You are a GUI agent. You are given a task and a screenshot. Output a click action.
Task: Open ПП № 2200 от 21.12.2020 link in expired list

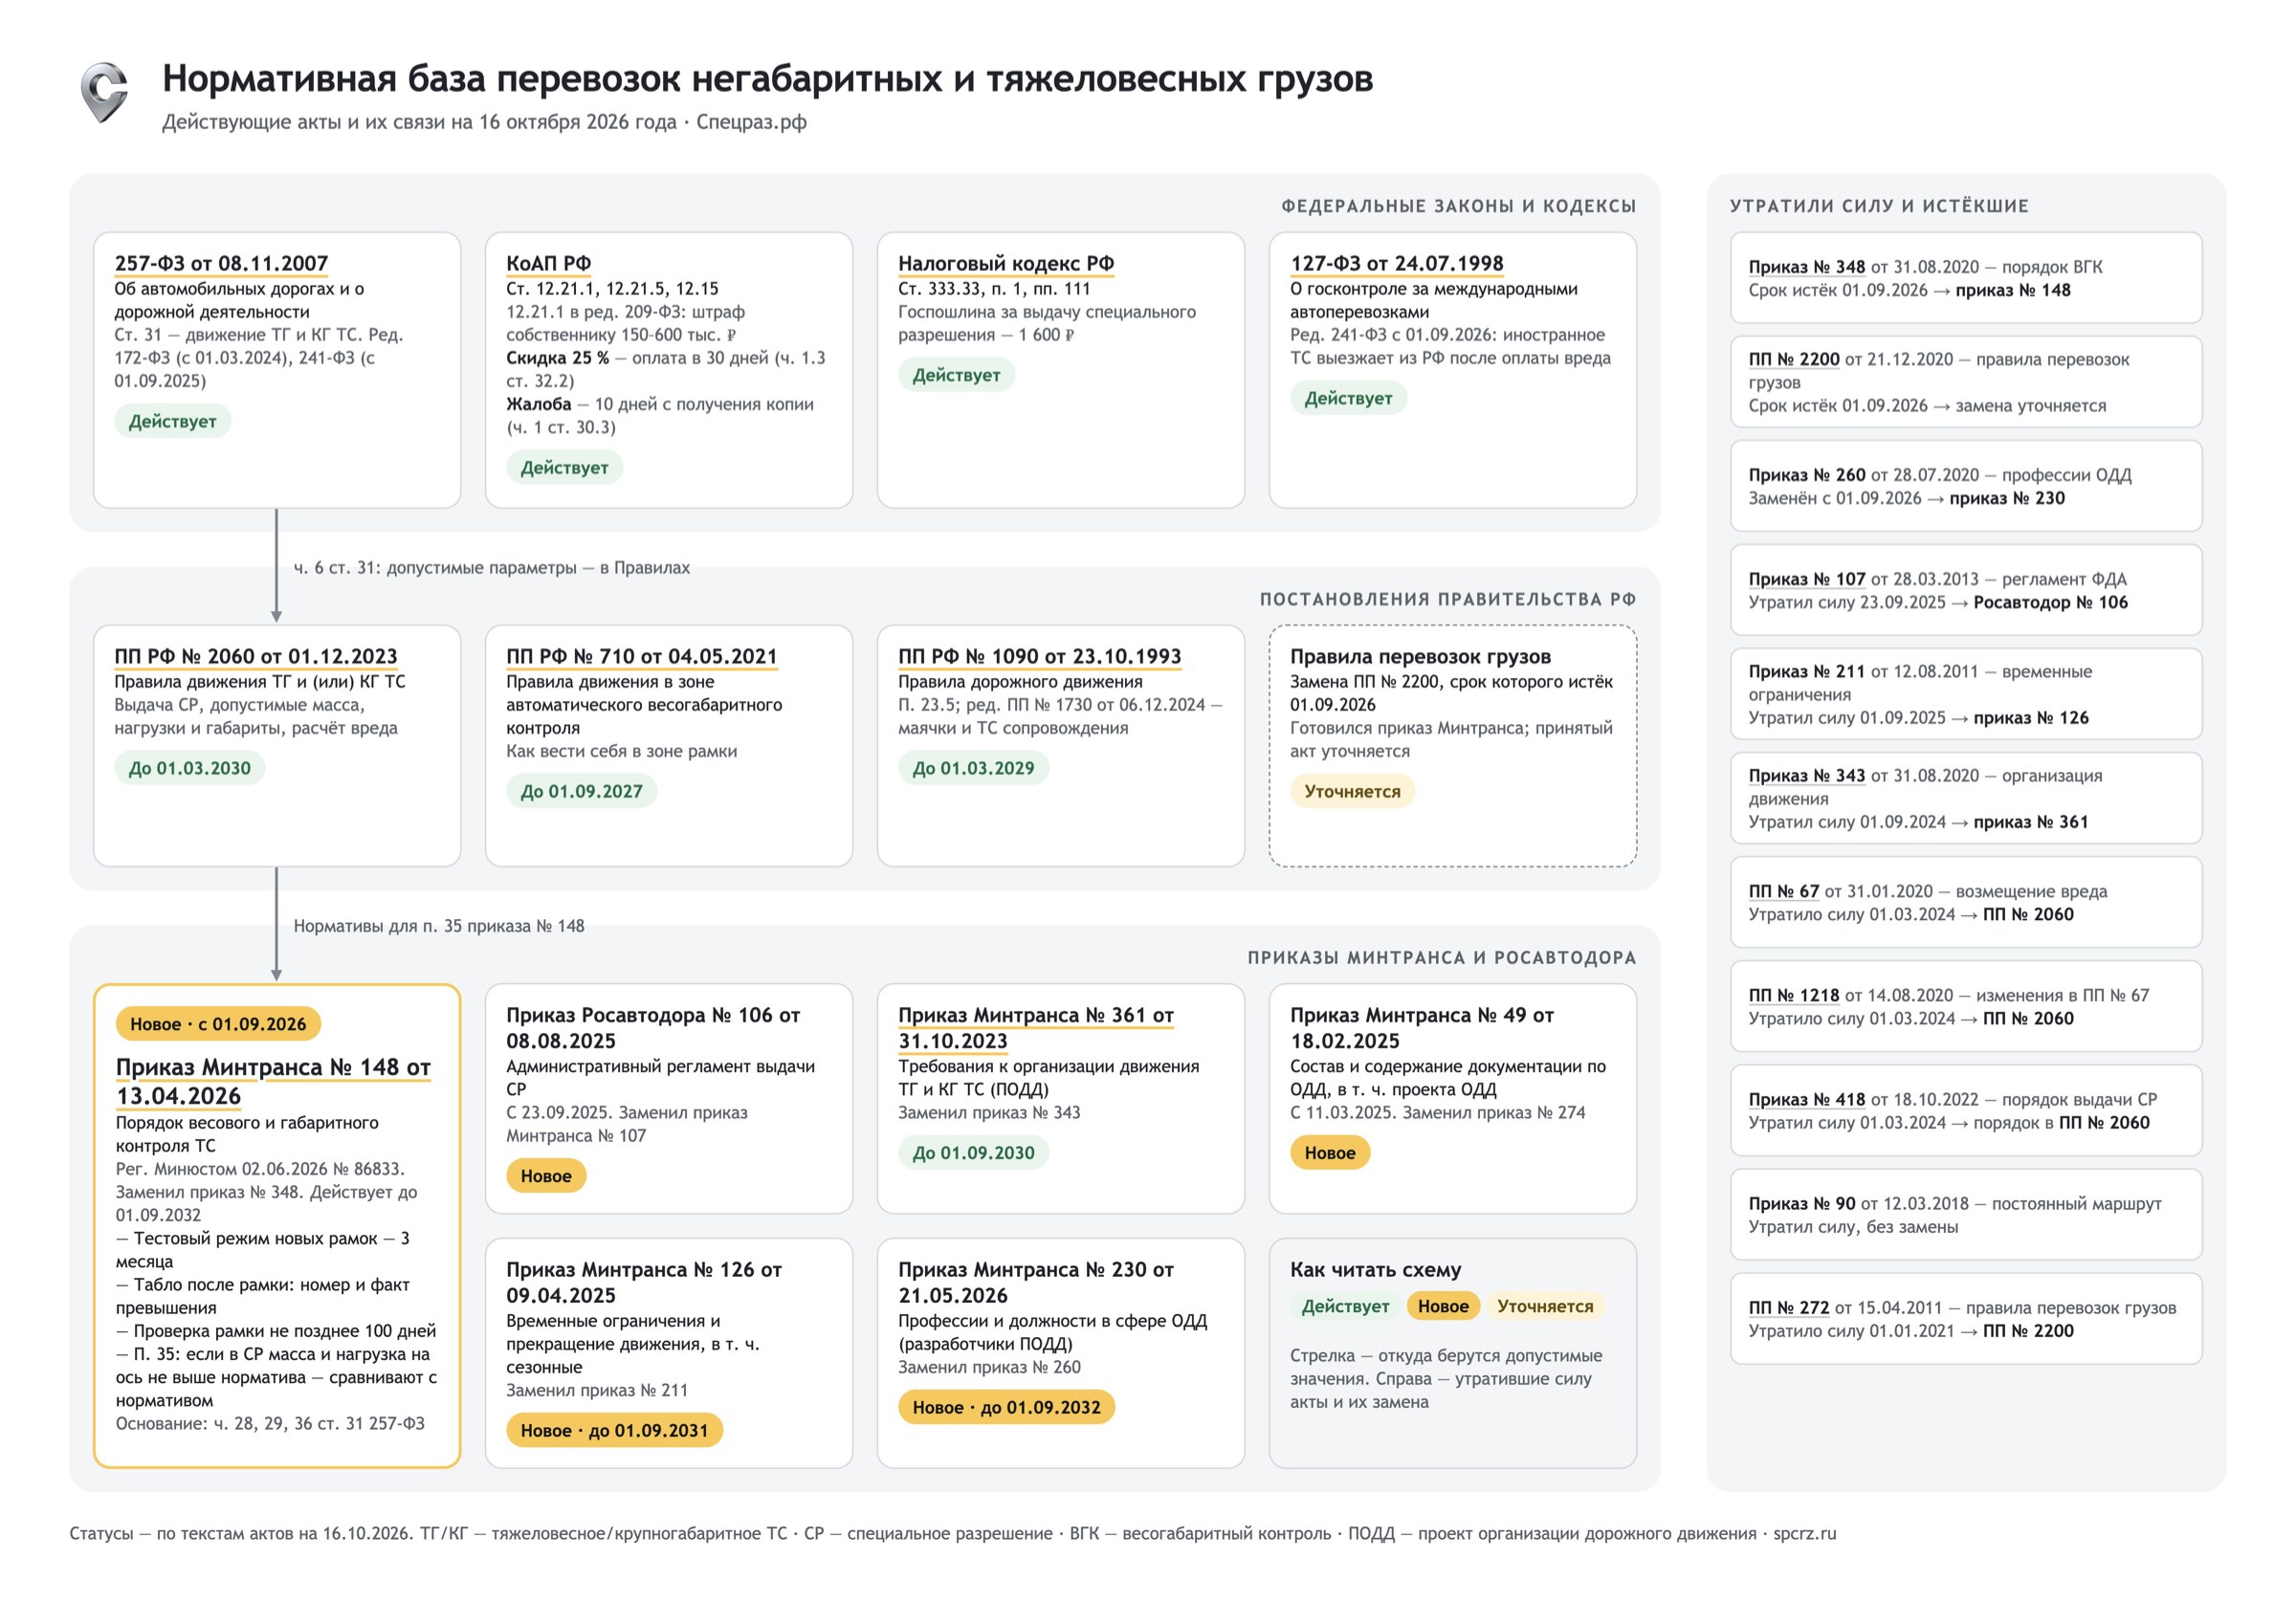(1794, 359)
